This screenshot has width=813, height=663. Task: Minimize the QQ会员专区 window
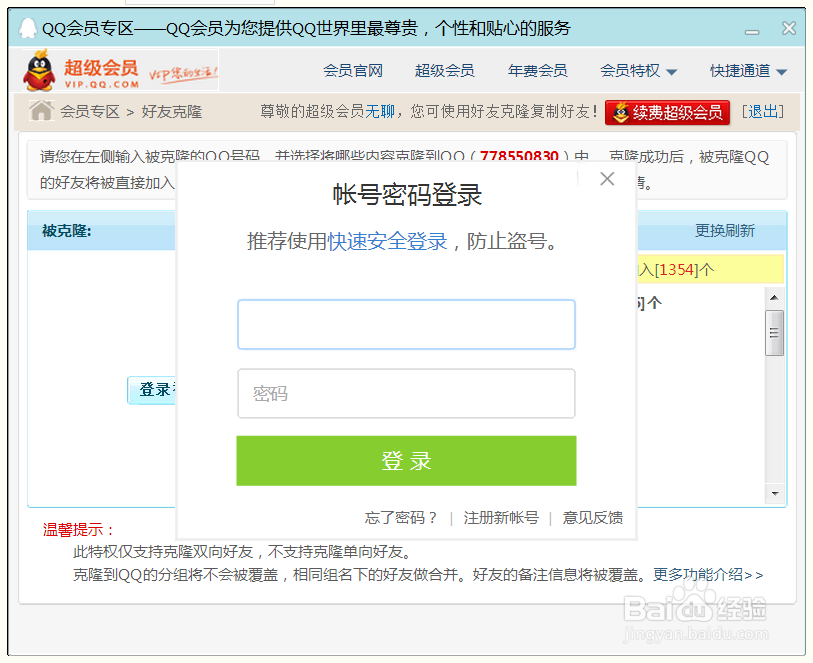[x=752, y=31]
